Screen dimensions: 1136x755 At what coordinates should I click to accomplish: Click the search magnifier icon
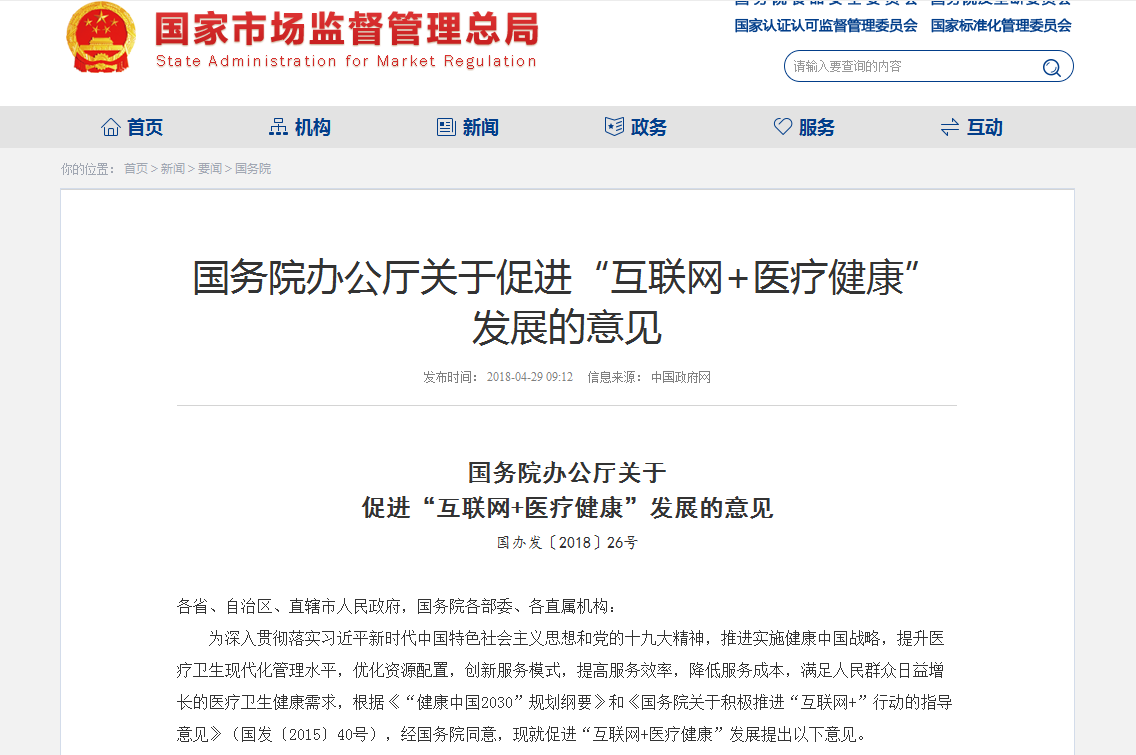pyautogui.click(x=1051, y=67)
